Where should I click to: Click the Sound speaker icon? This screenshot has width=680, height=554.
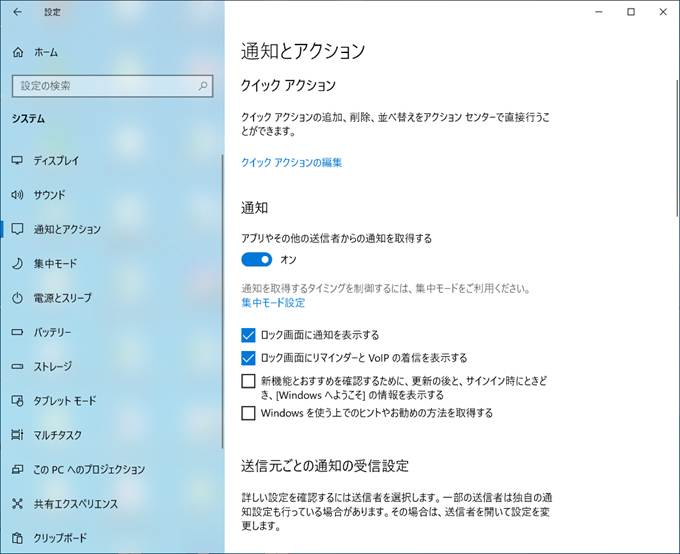pos(17,195)
